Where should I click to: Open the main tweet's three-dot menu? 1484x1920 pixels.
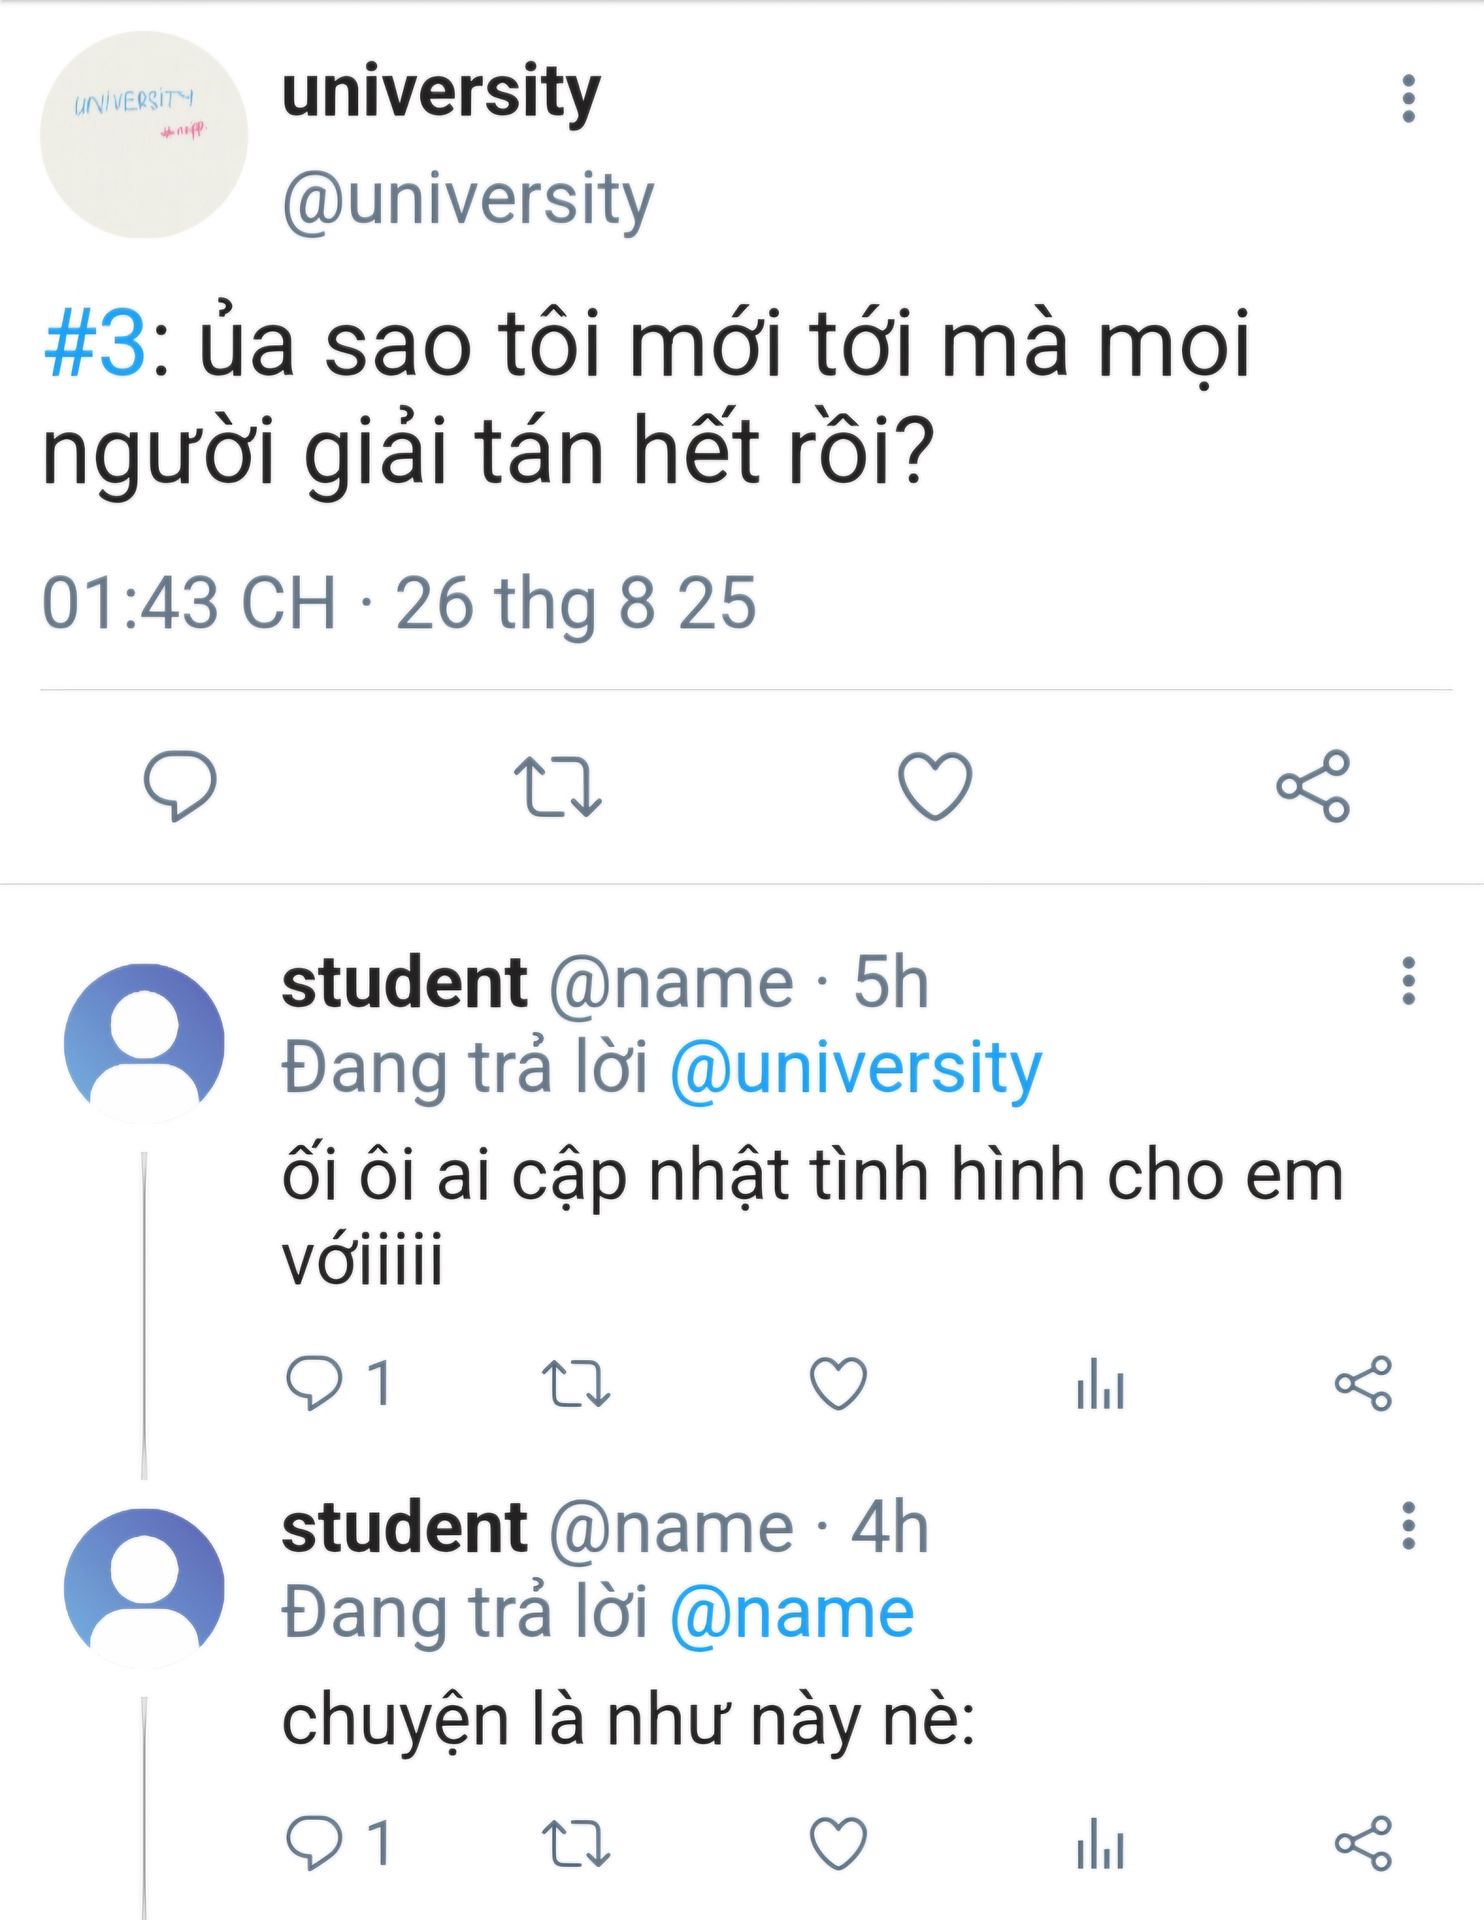coord(1408,99)
